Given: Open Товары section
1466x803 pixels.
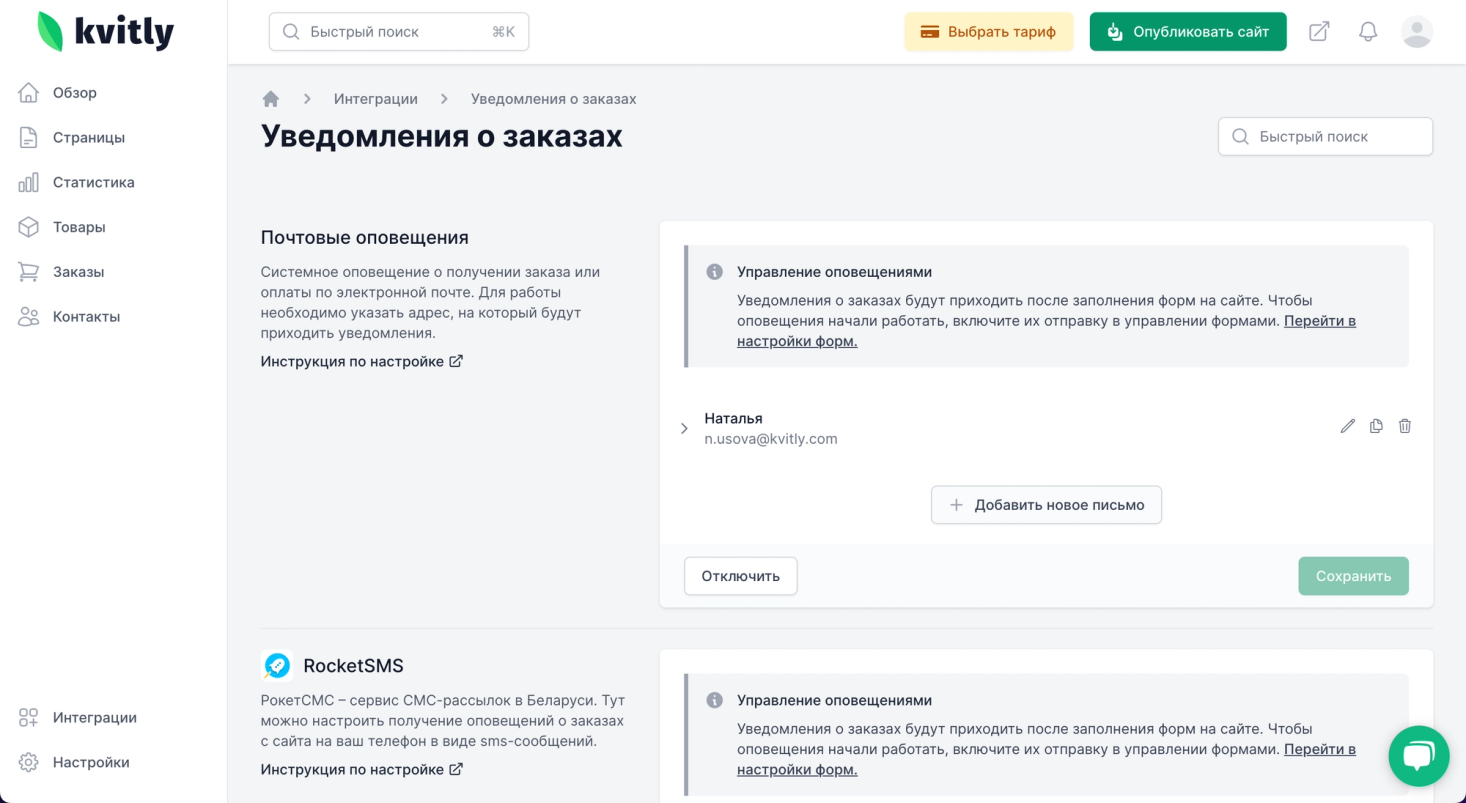Looking at the screenshot, I should click(x=79, y=227).
